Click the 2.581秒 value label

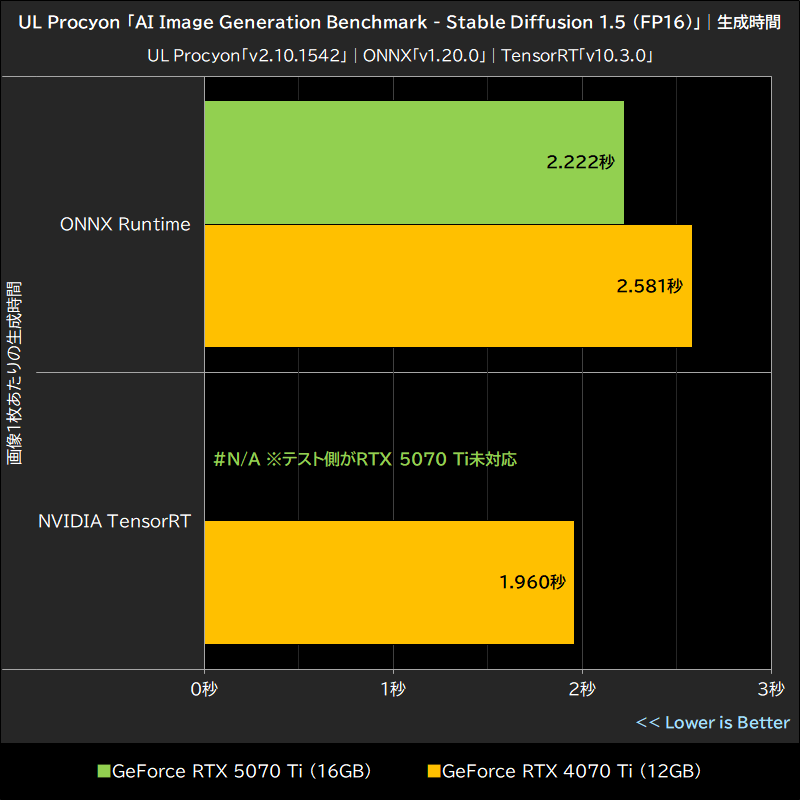(x=651, y=286)
